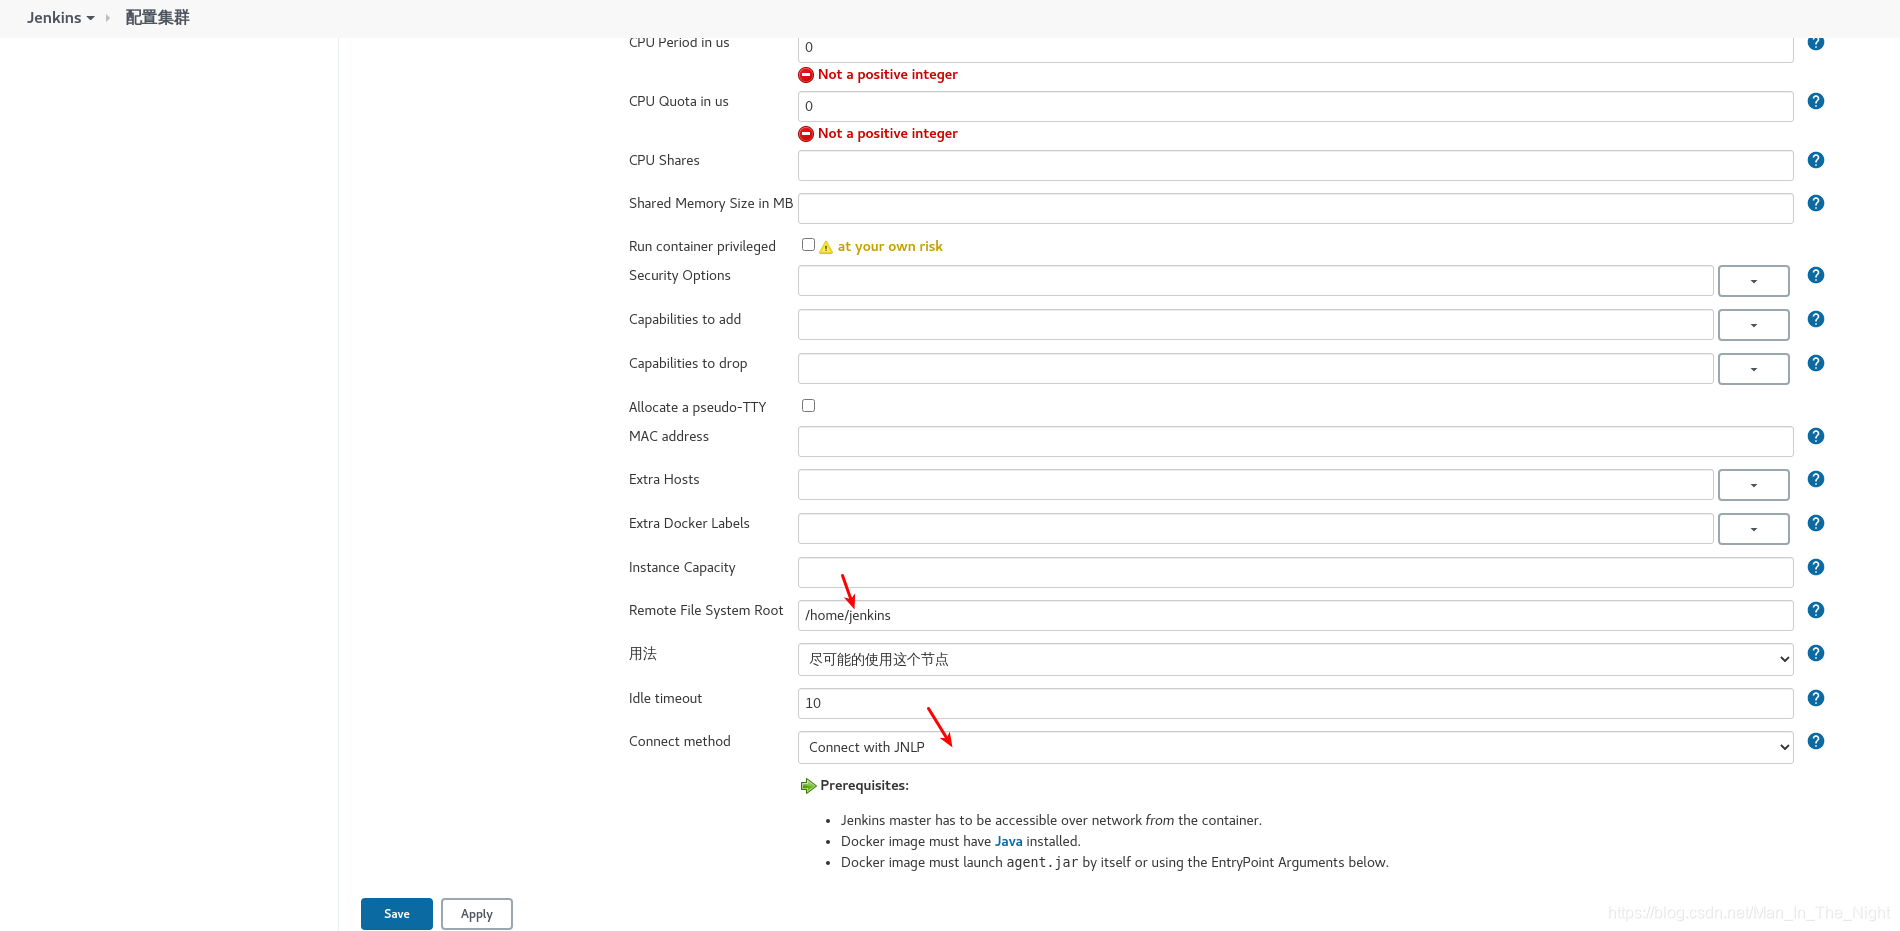
Task: Click the warning icon beside 'at your own risk'
Action: coord(826,247)
